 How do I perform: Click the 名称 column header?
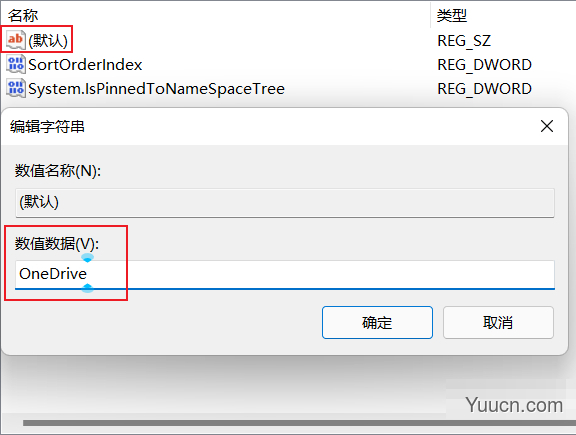23,15
